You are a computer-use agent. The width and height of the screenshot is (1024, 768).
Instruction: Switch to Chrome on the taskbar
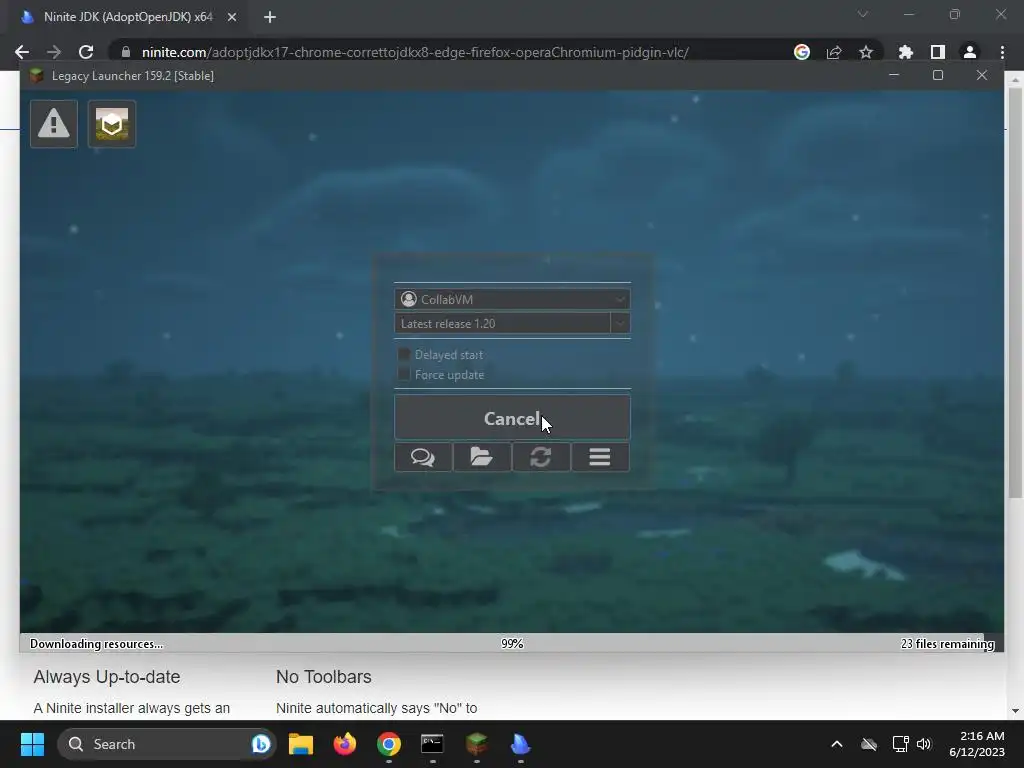click(389, 744)
